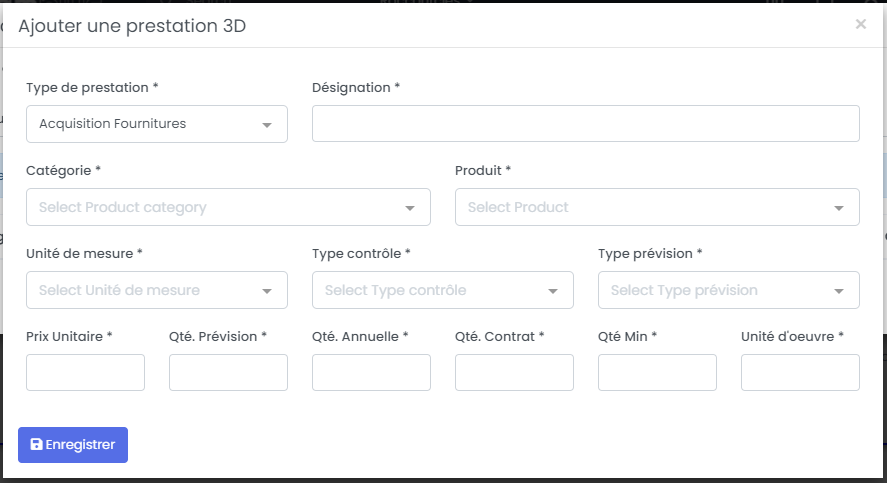This screenshot has height=483, width=887.
Task: Focus the Prix Unitaire input field
Action: click(x=85, y=373)
